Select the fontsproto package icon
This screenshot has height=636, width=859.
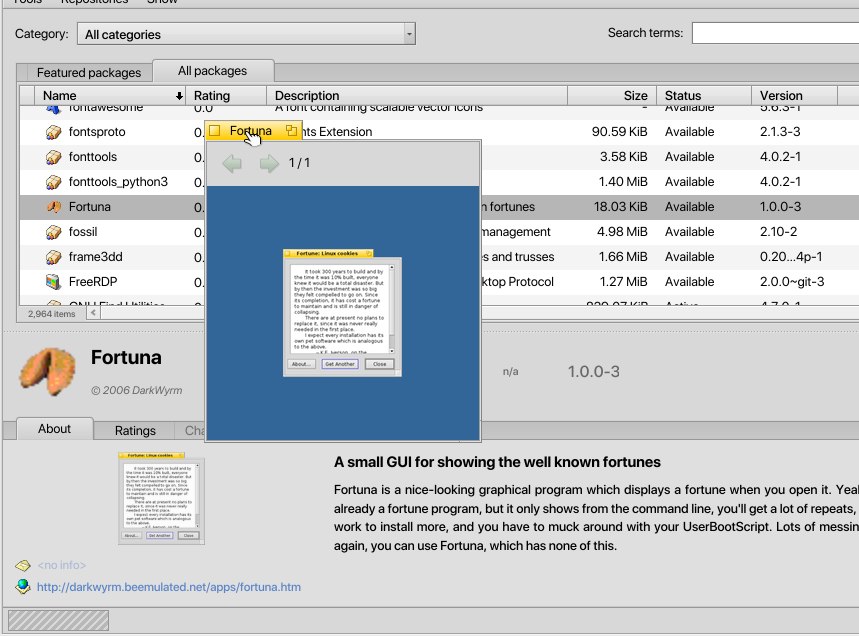pyautogui.click(x=53, y=132)
